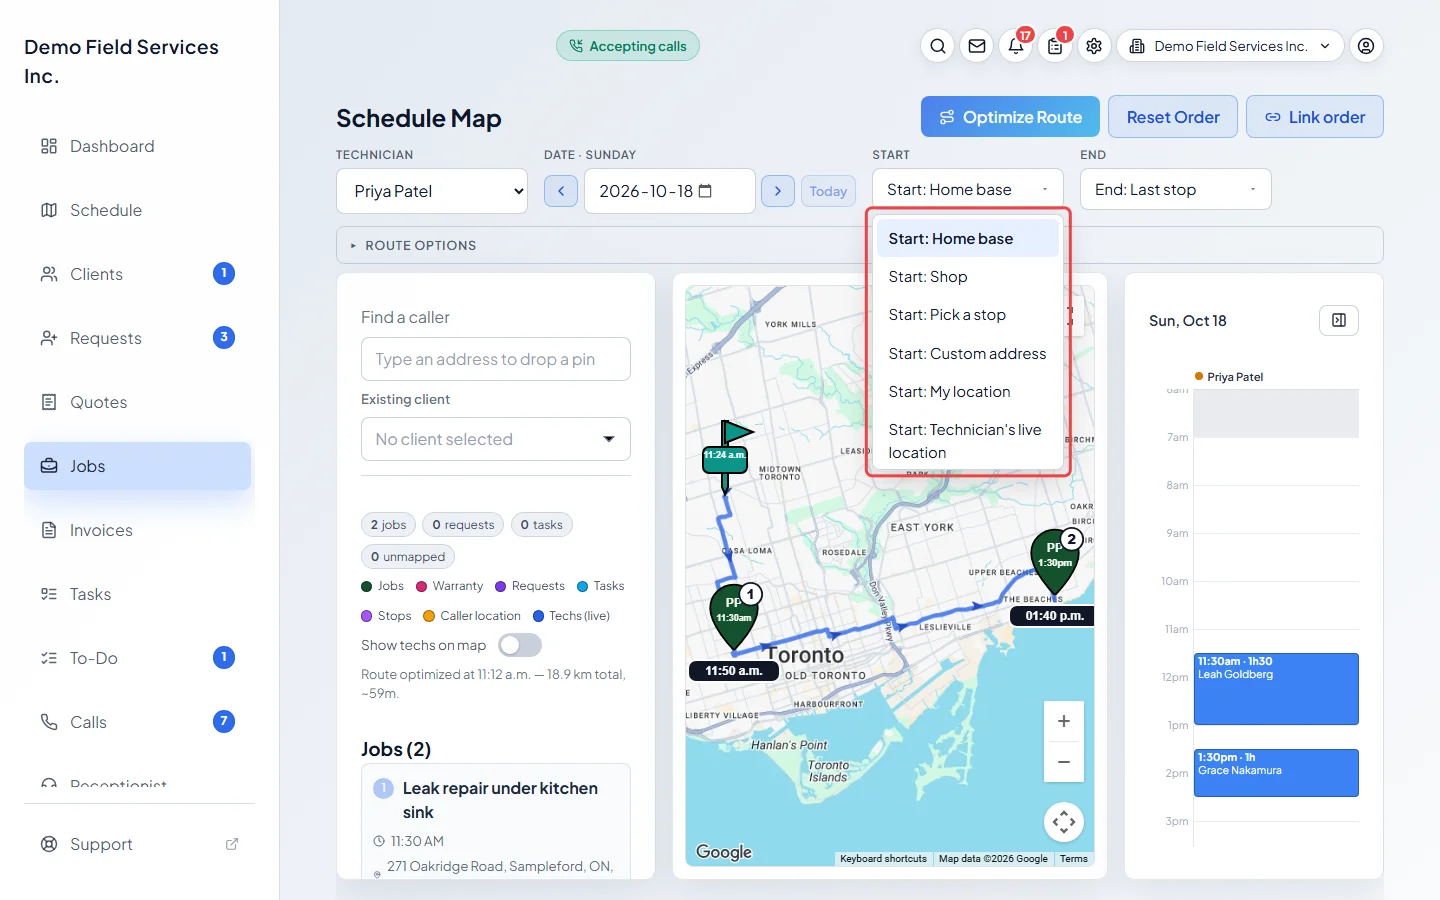Screen dimensions: 1440x900
Task: Go to next date arrow
Action: tap(778, 191)
